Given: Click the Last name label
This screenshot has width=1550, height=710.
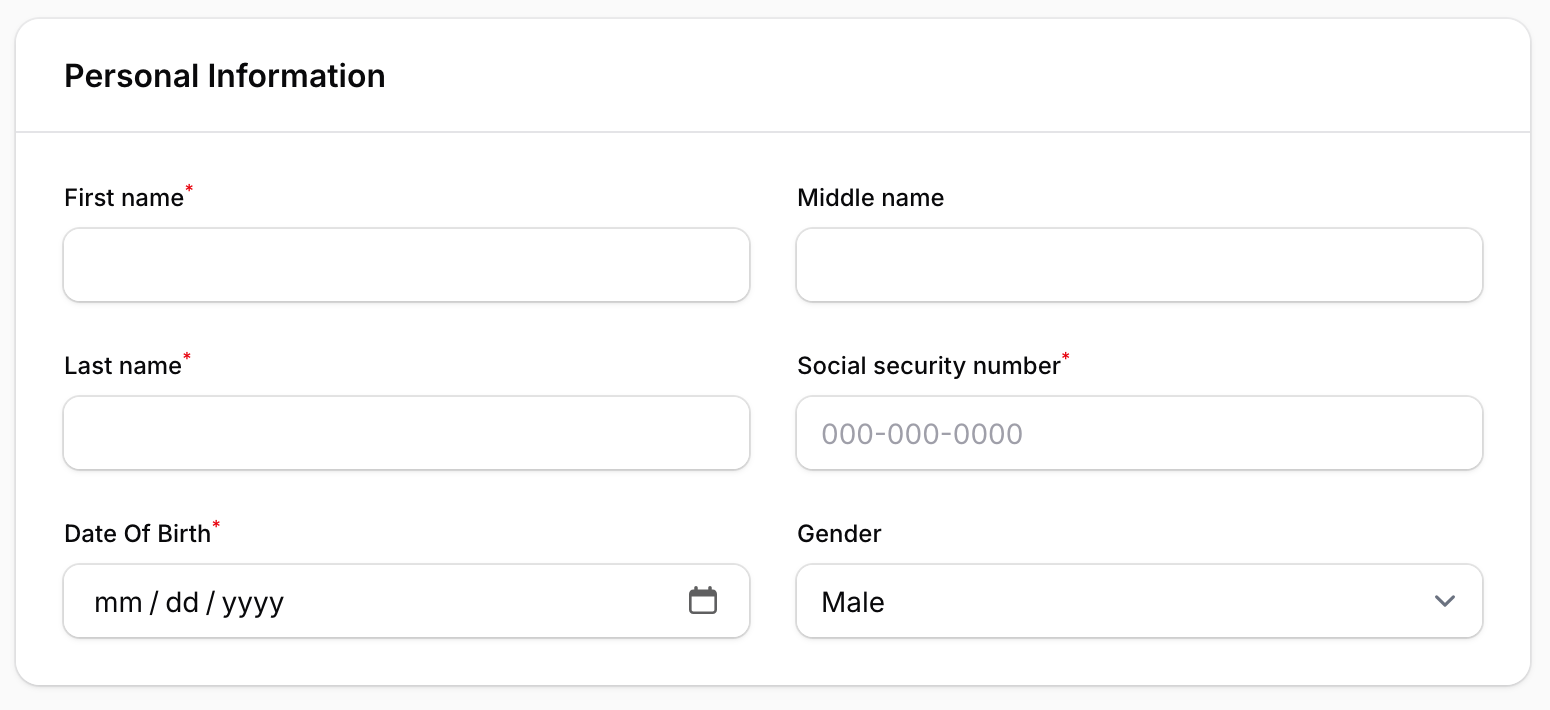Looking at the screenshot, I should (123, 366).
